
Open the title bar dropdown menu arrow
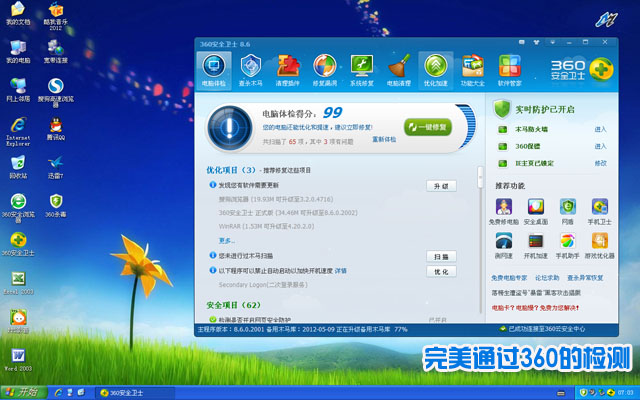tap(553, 42)
